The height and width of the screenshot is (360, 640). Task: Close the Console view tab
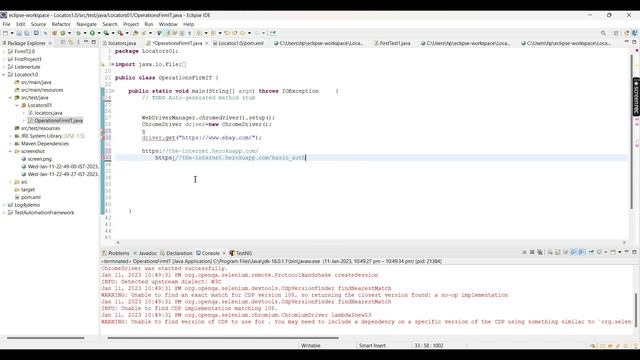pyautogui.click(x=224, y=253)
